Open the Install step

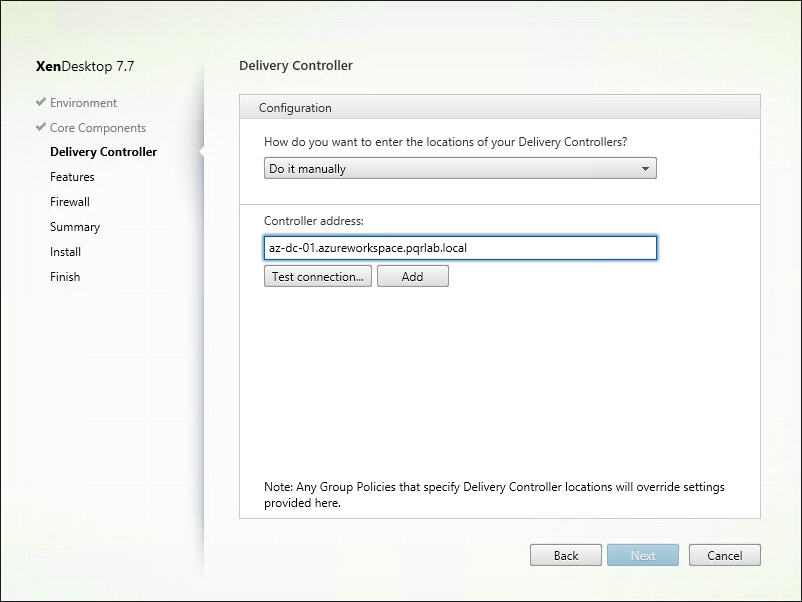[x=65, y=252]
